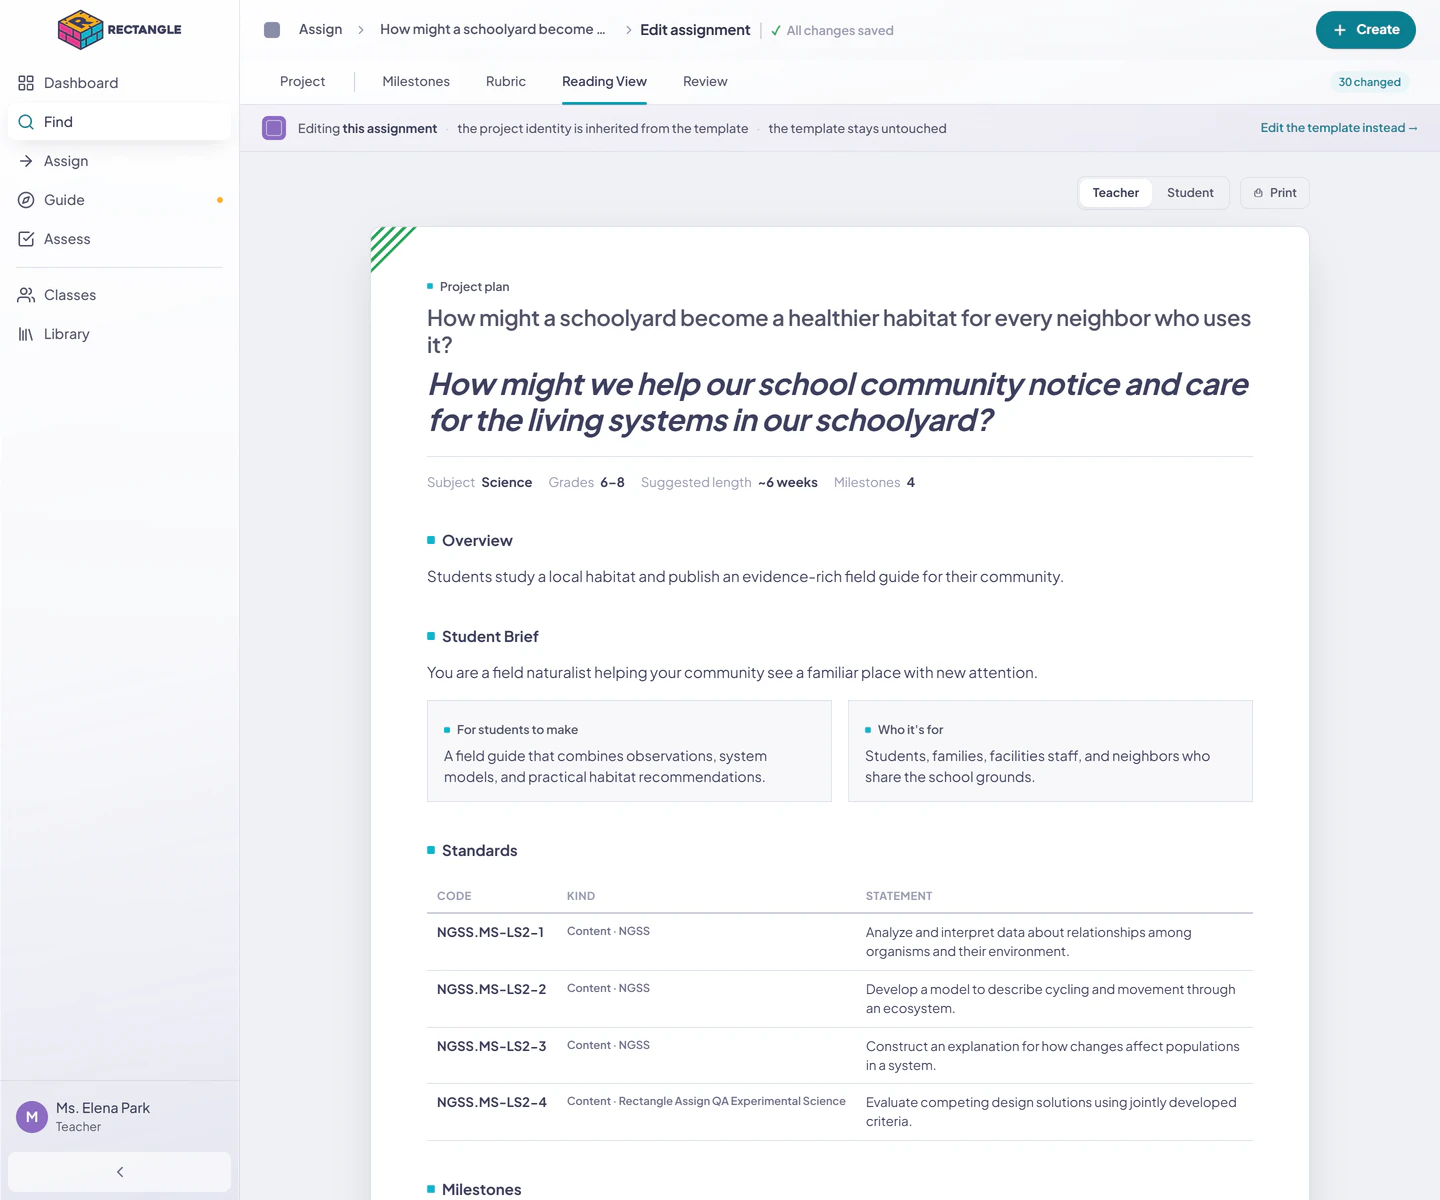Viewport: 1440px width, 1200px height.
Task: Click the green saved checkmark icon
Action: tap(776, 31)
